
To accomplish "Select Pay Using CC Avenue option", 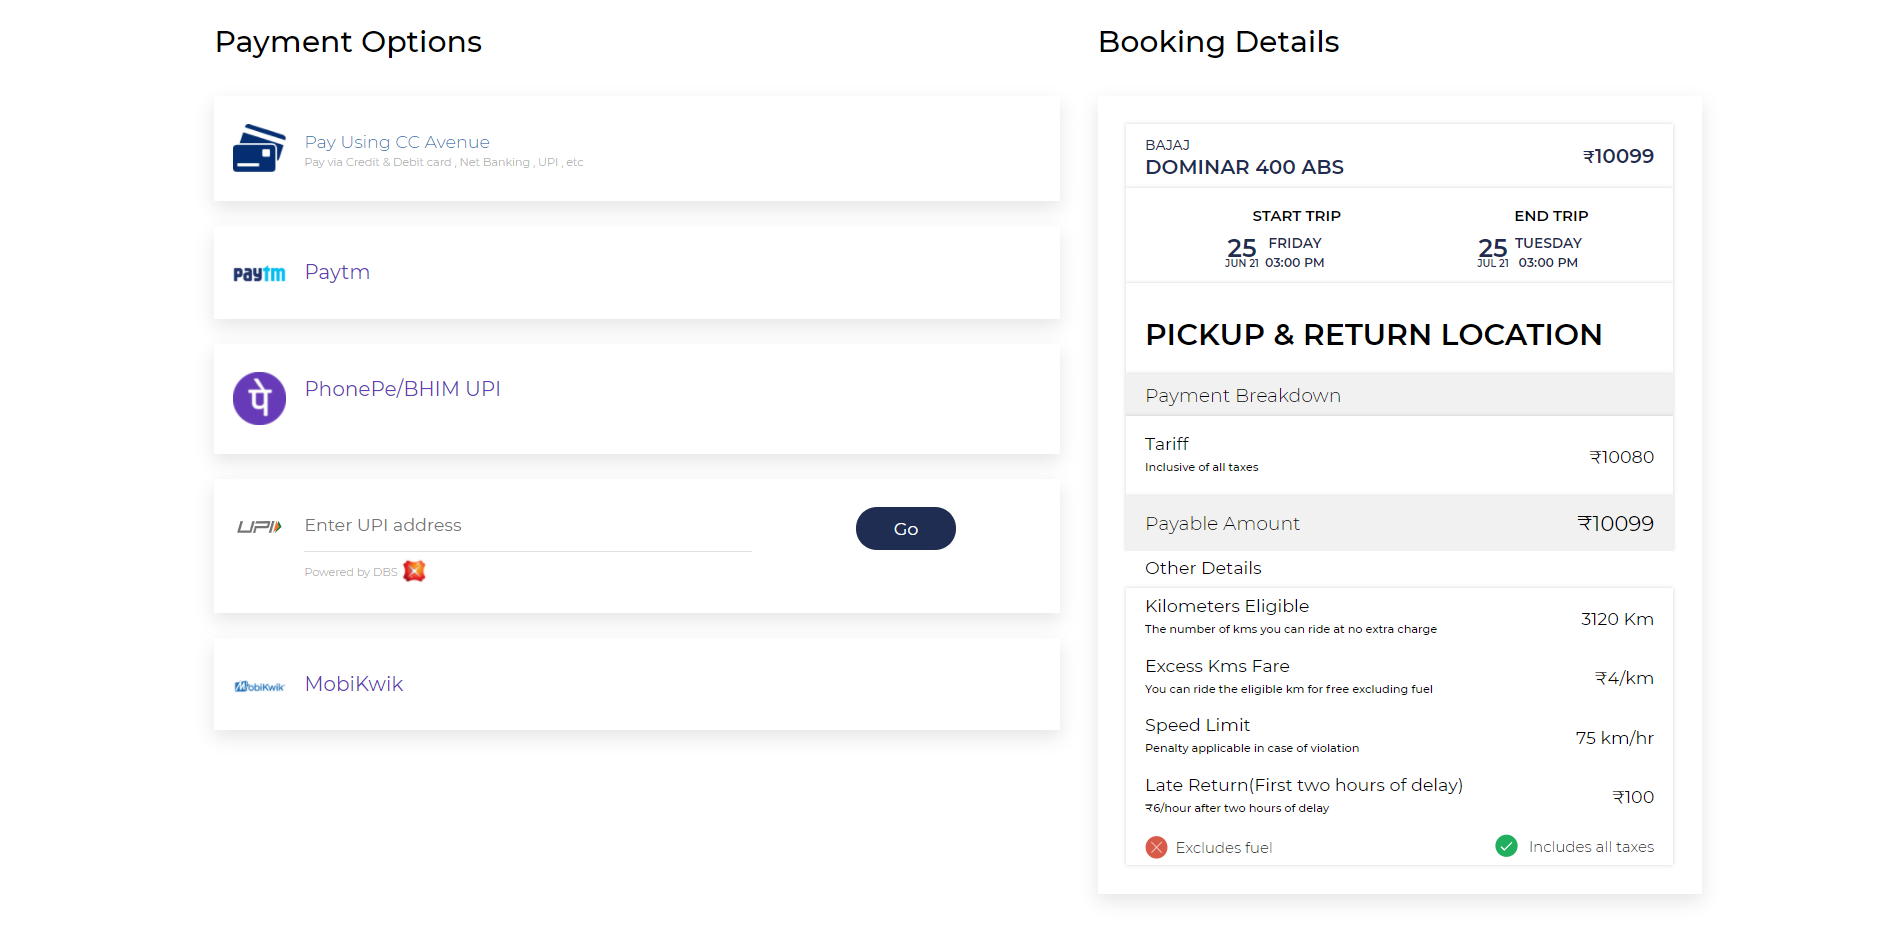I will [x=397, y=142].
